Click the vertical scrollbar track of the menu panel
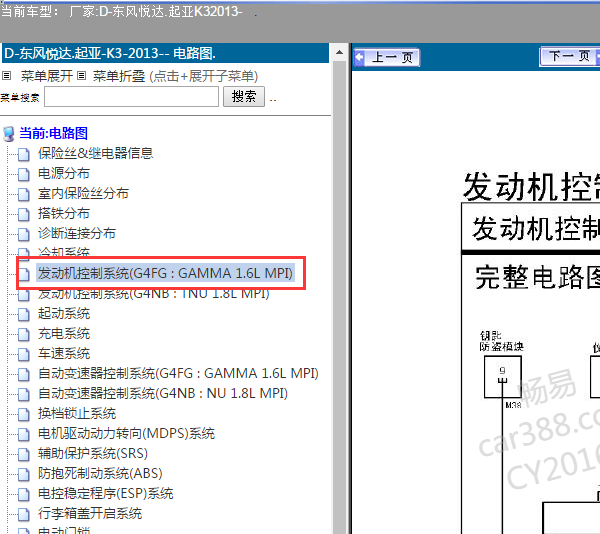Image resolution: width=600 pixels, height=534 pixels. pos(339,297)
